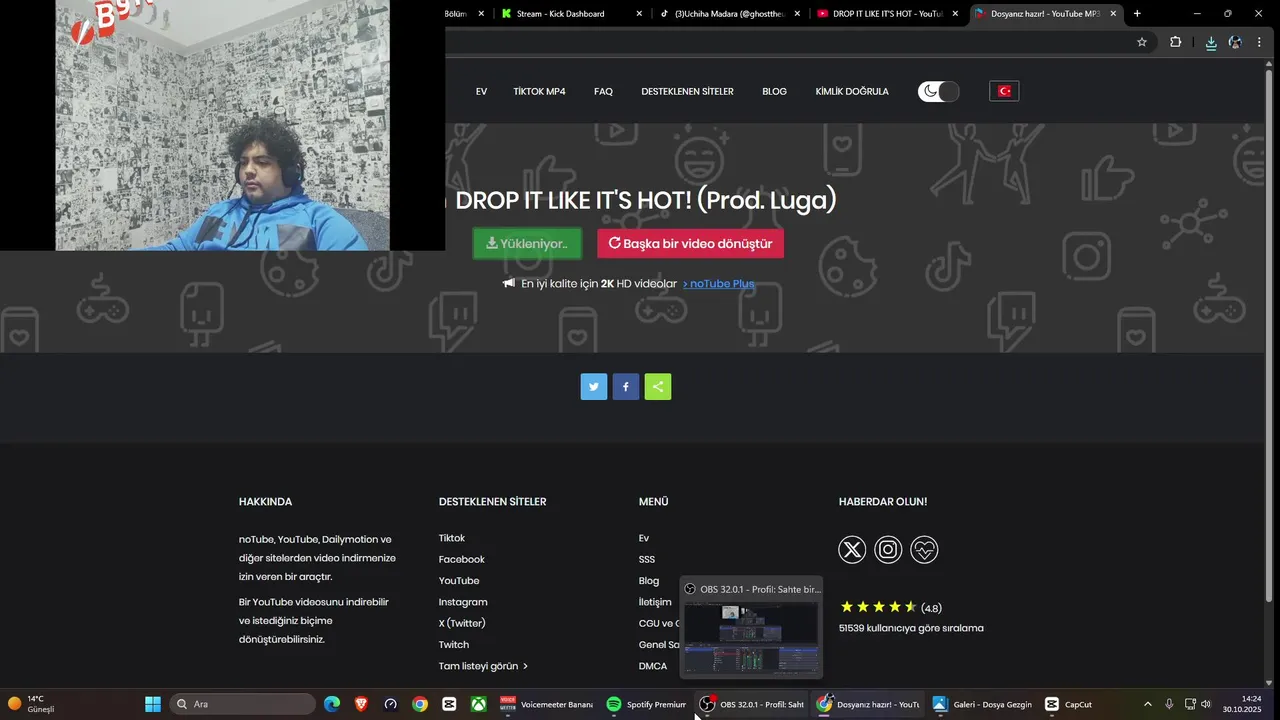Open Brave browser from the taskbar
This screenshot has height=720, width=1280.
coord(361,704)
